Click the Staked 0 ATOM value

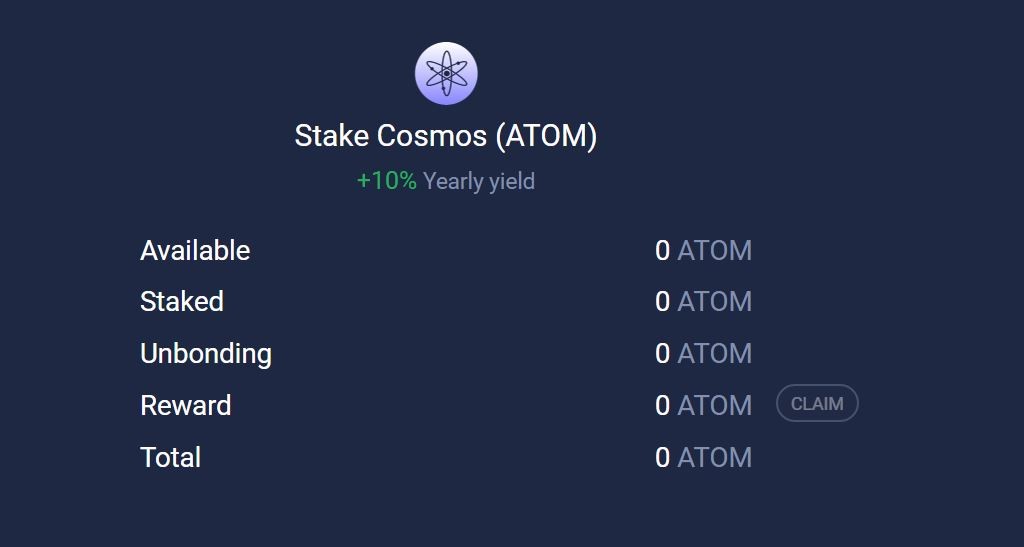pos(703,302)
